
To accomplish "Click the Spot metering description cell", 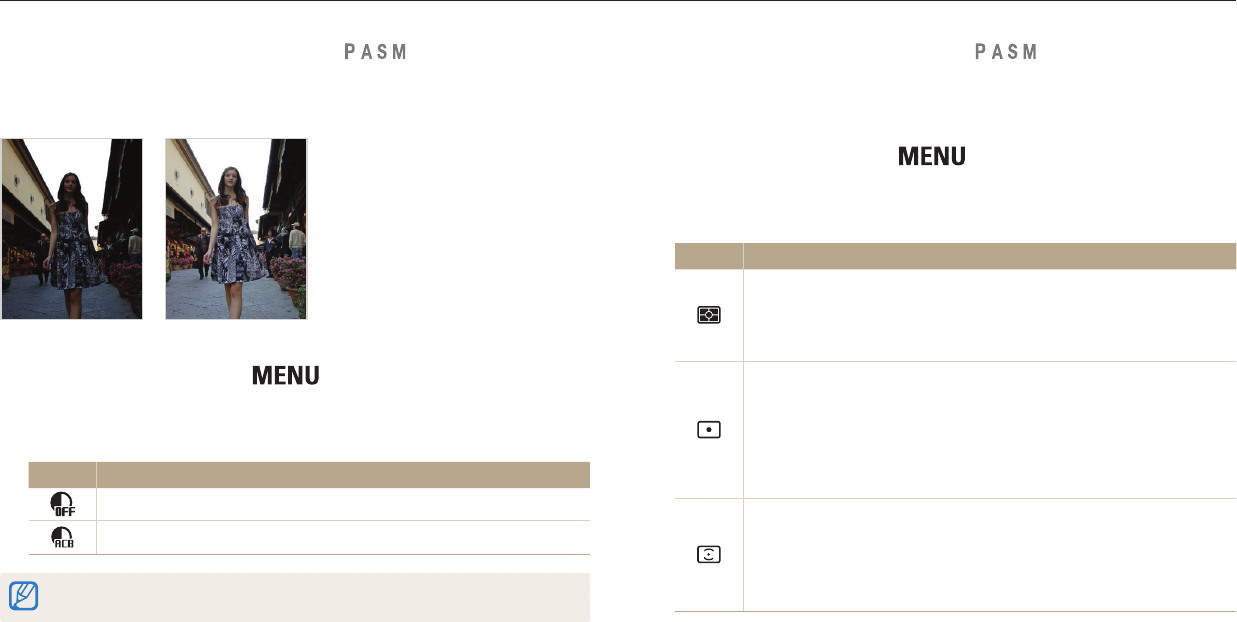I will 989,430.
